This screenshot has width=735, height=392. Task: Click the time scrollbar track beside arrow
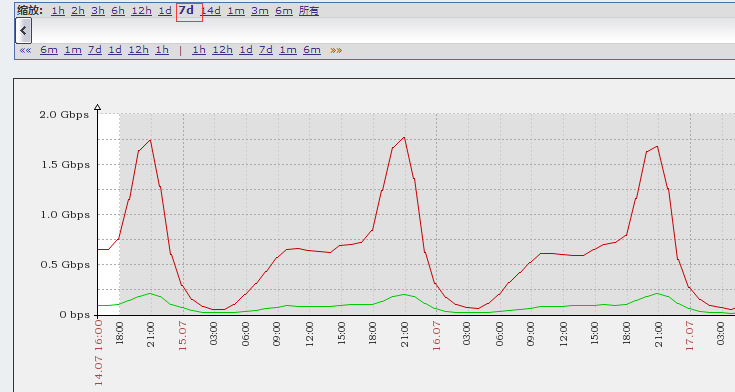(x=383, y=31)
